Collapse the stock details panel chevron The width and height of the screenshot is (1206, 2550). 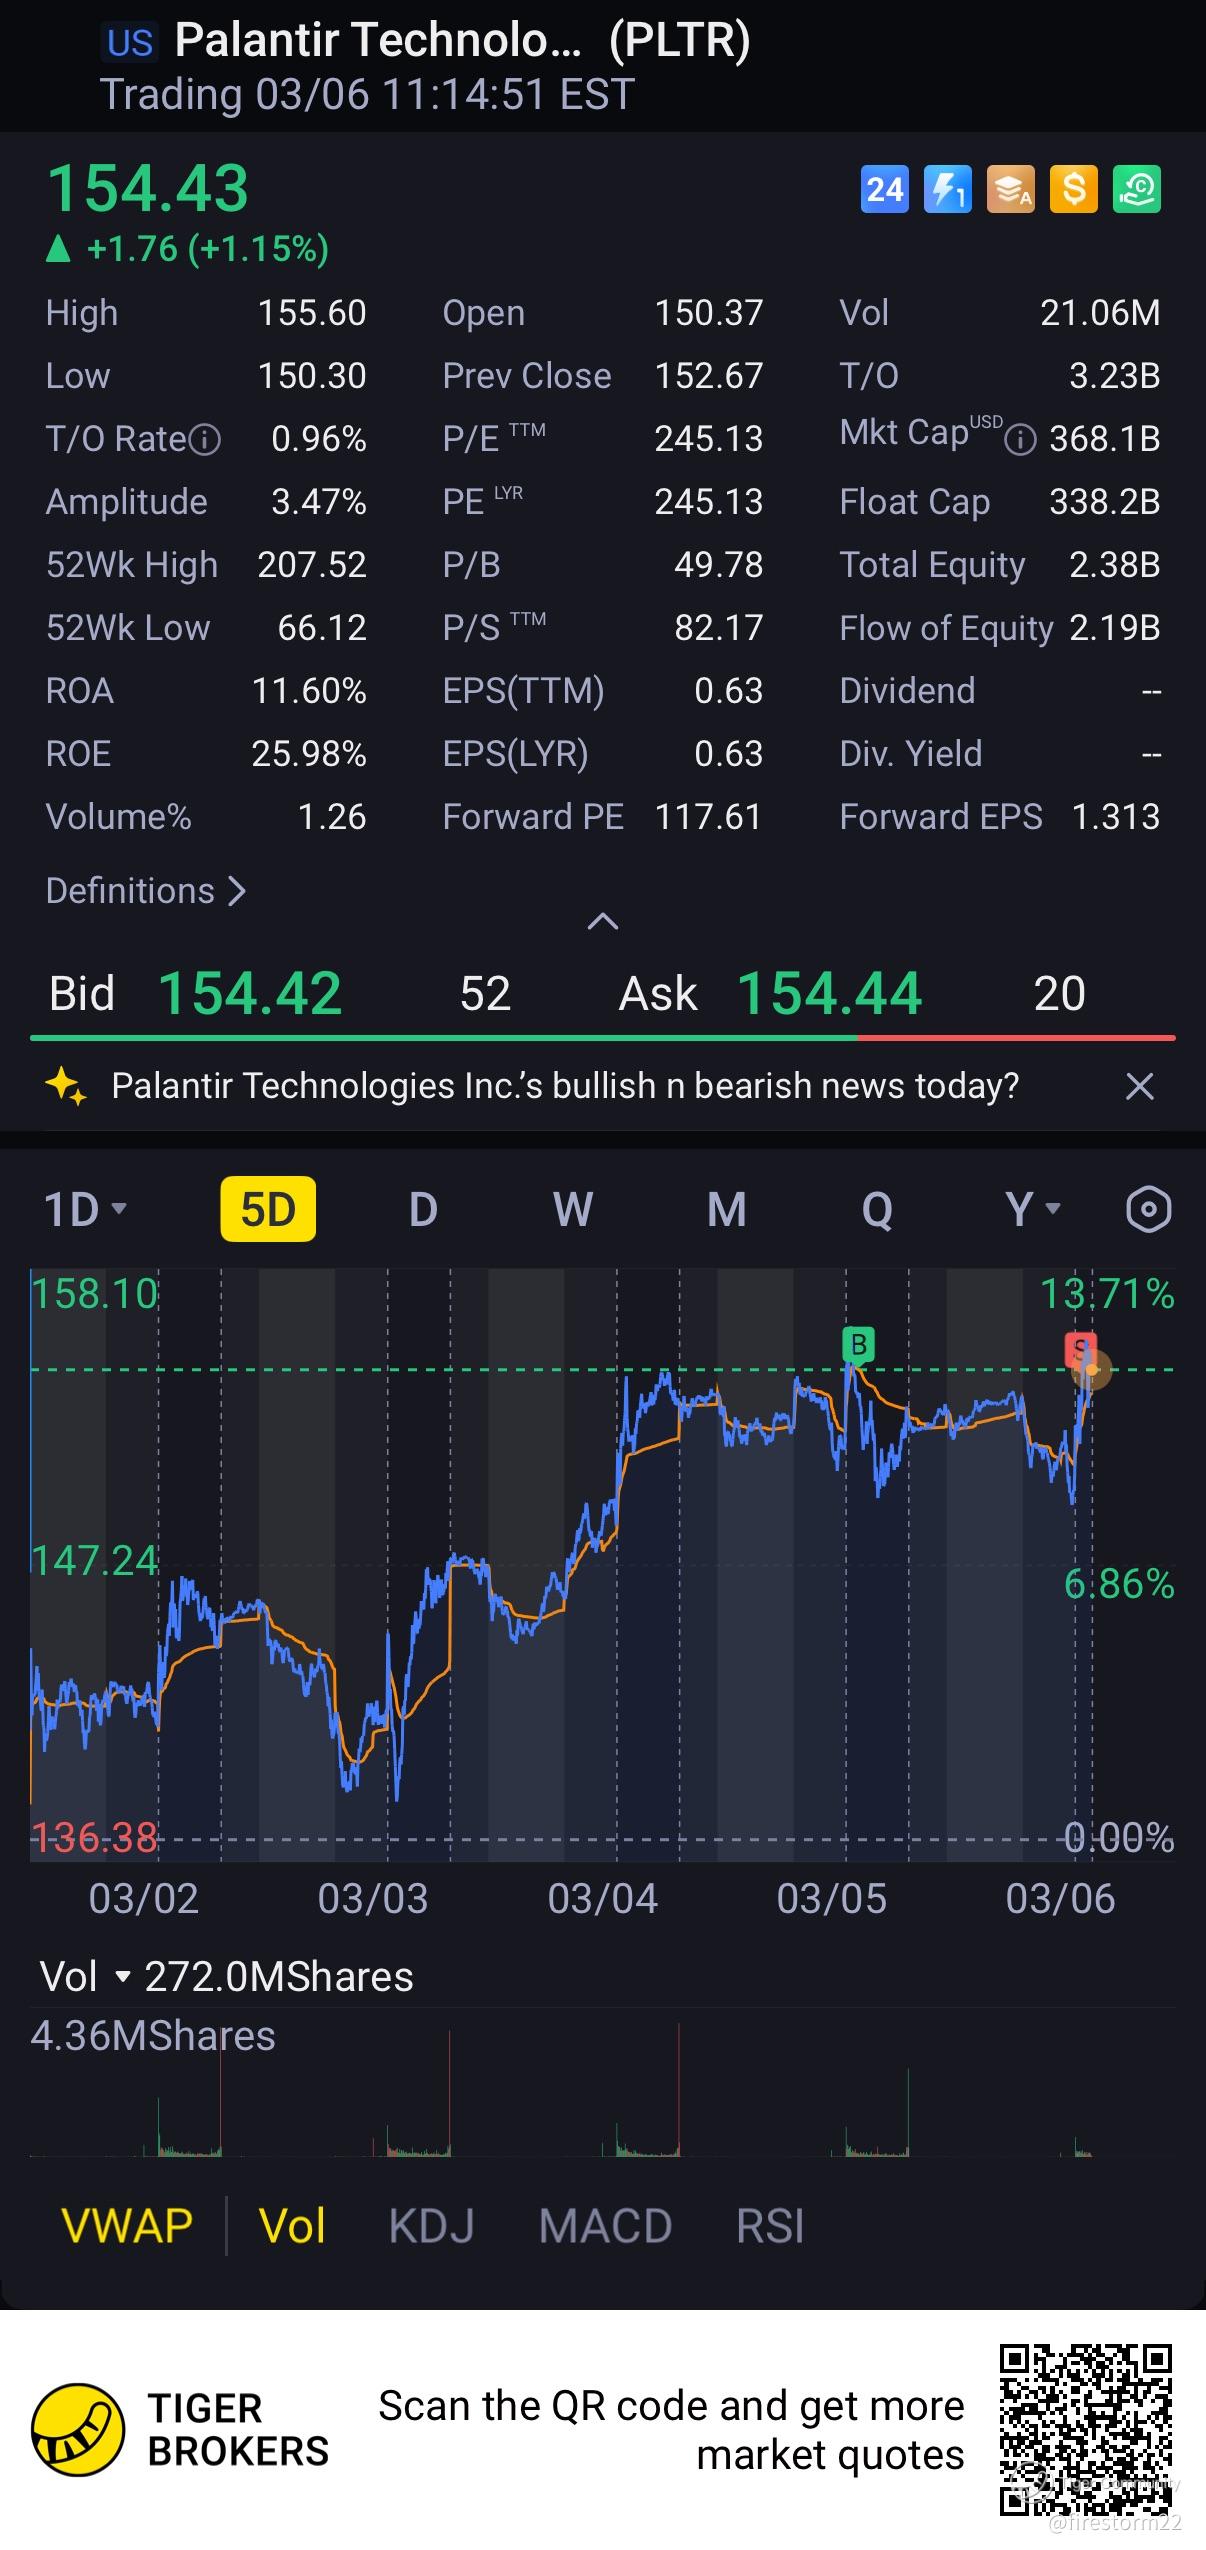pos(602,921)
